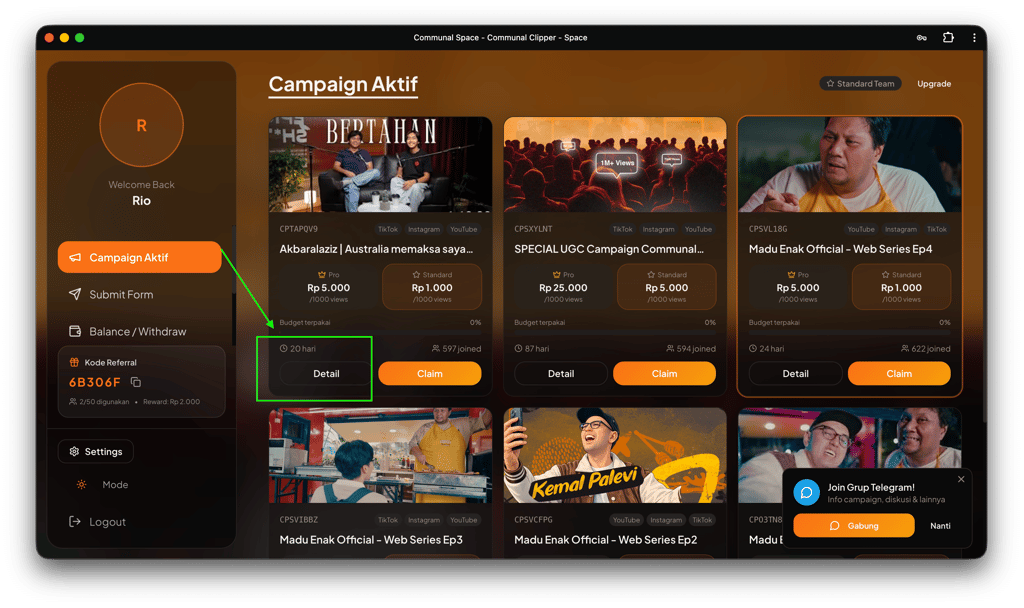This screenshot has height=608, width=1024.
Task: Dismiss the Join Grup Telegram popup
Action: pos(961,479)
